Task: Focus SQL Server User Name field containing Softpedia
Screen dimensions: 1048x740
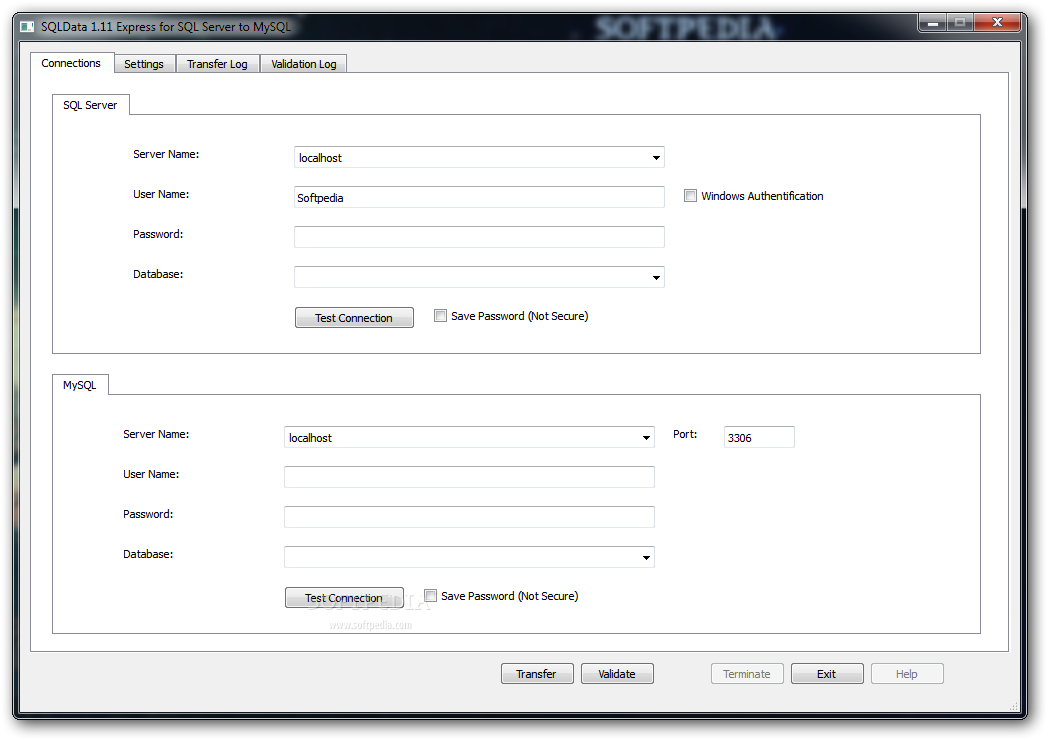Action: click(x=479, y=197)
